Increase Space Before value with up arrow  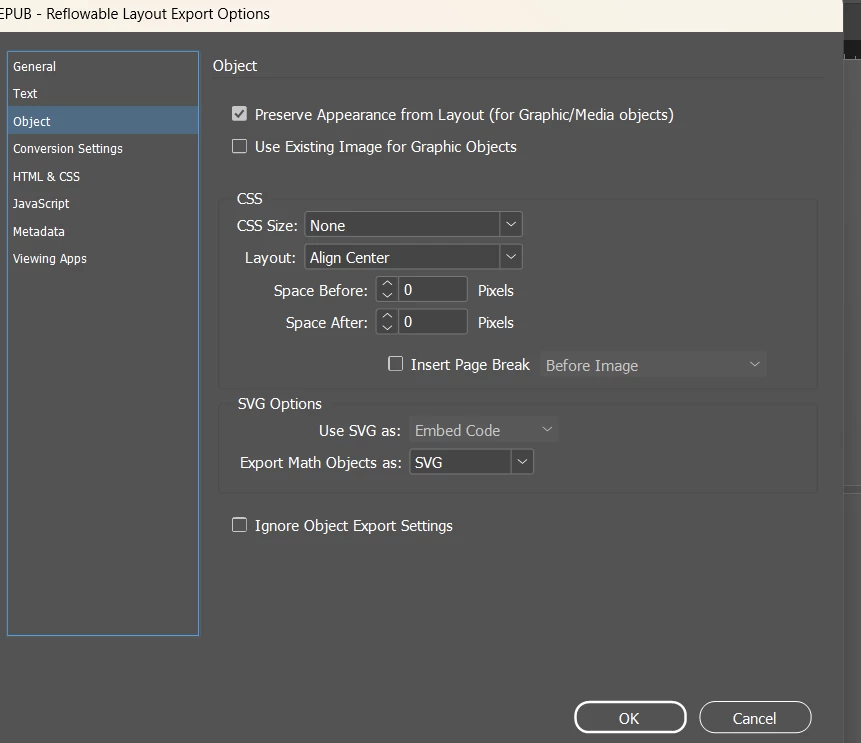point(387,284)
